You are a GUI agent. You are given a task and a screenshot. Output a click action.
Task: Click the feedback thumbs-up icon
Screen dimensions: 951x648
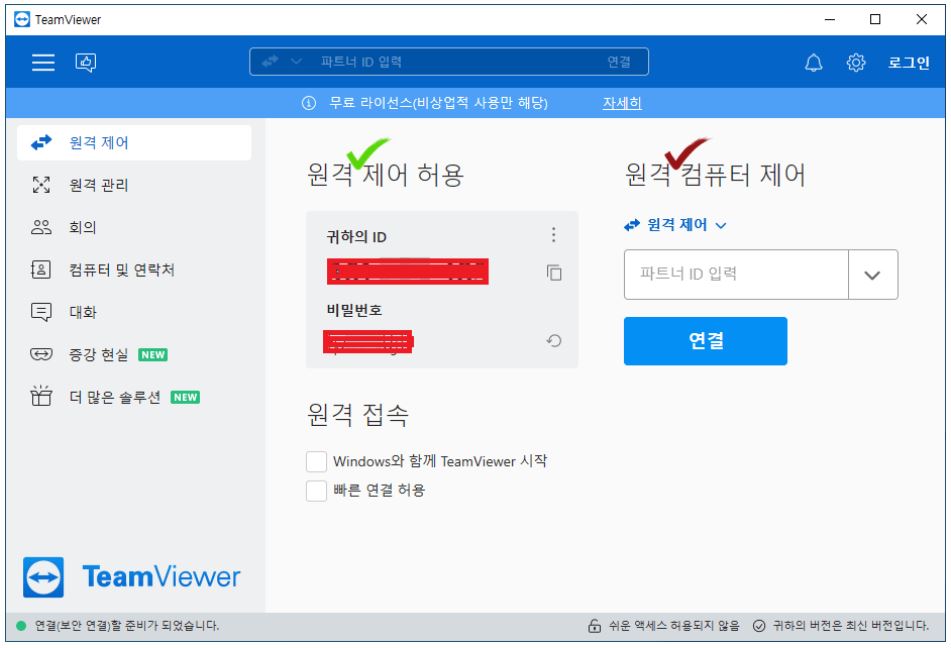click(86, 62)
